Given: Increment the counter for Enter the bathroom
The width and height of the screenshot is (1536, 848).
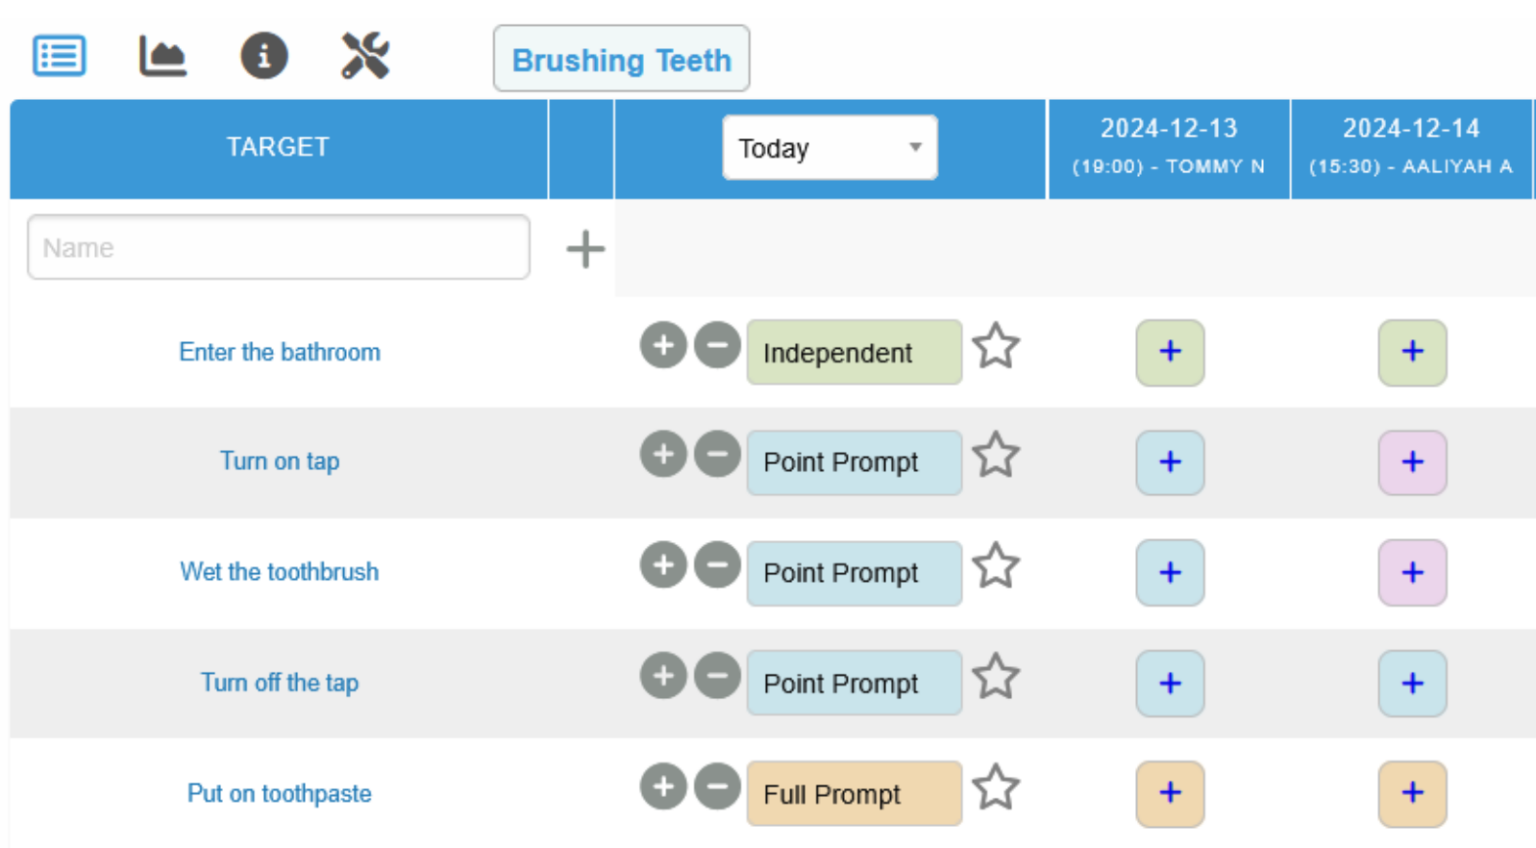Looking at the screenshot, I should pyautogui.click(x=663, y=343).
